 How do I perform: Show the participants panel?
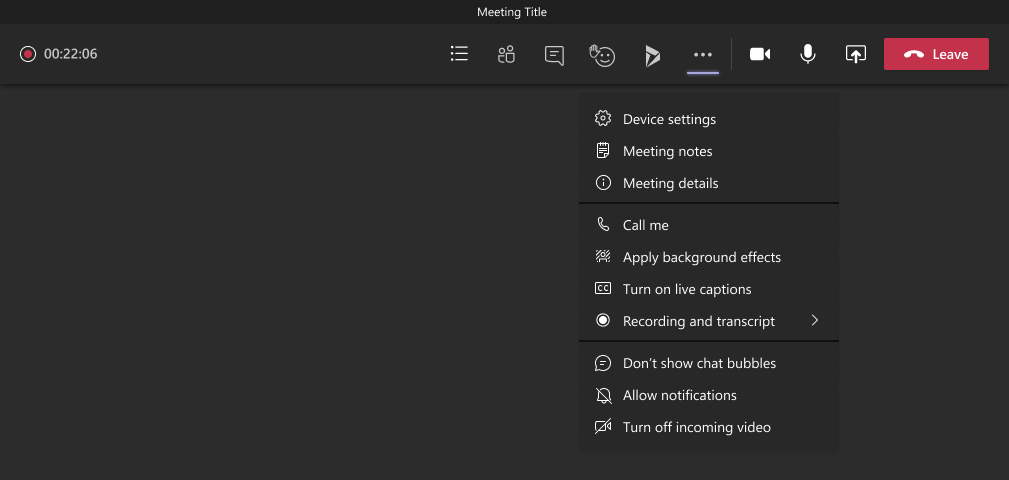(506, 54)
